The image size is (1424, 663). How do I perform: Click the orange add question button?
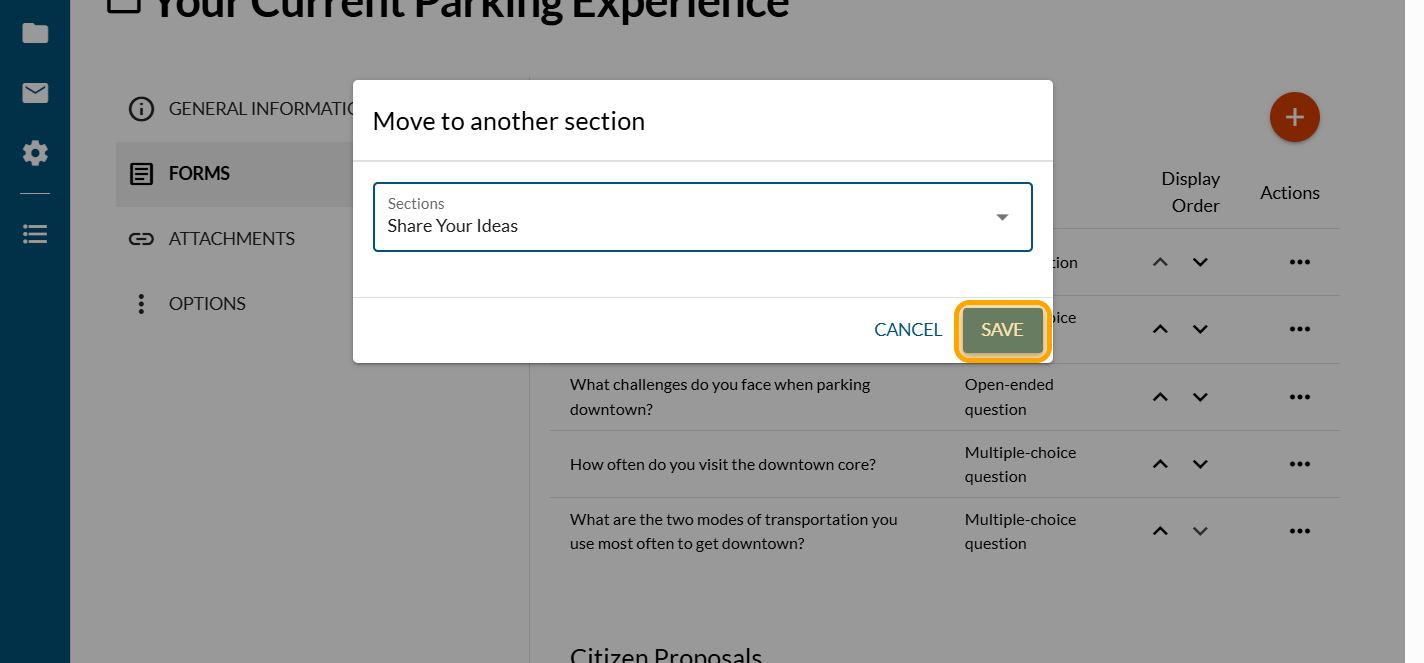(x=1294, y=118)
